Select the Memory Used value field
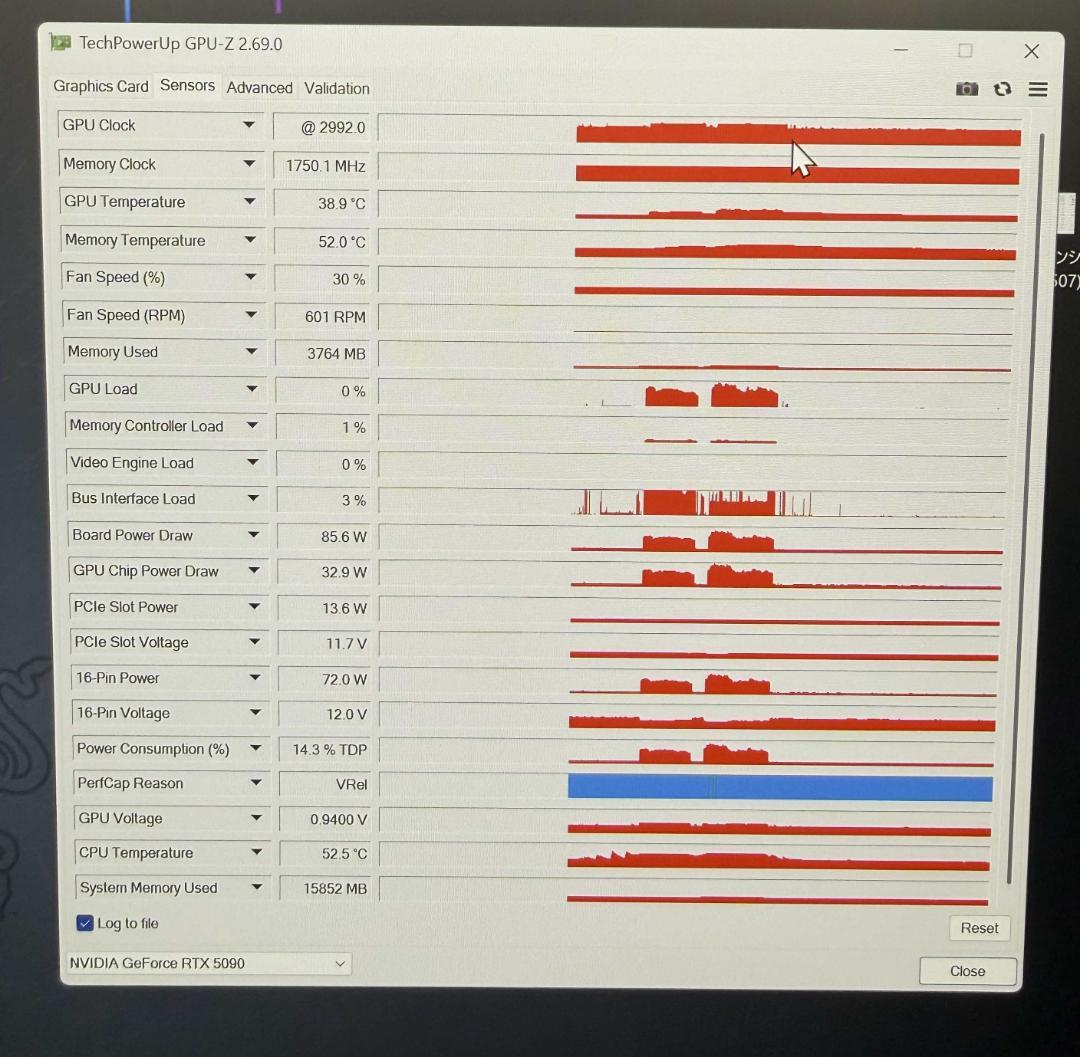Image resolution: width=1080 pixels, height=1057 pixels. pos(322,354)
